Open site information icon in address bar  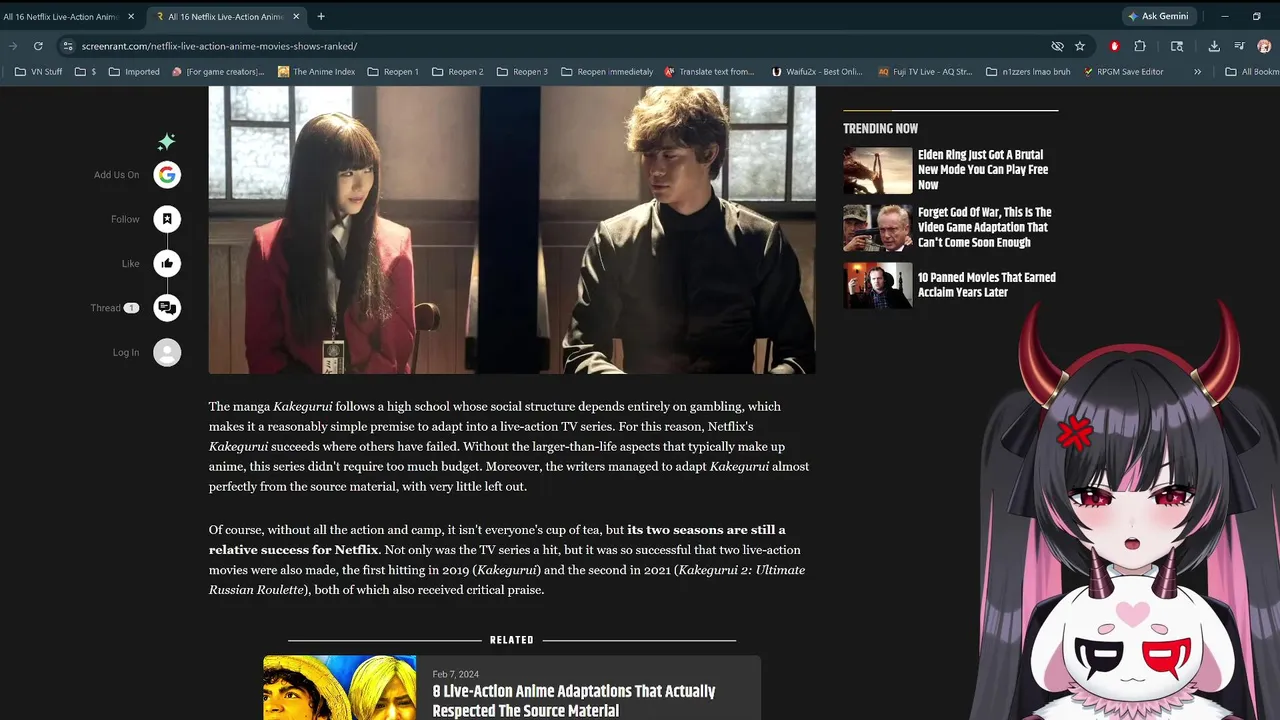[x=67, y=46]
